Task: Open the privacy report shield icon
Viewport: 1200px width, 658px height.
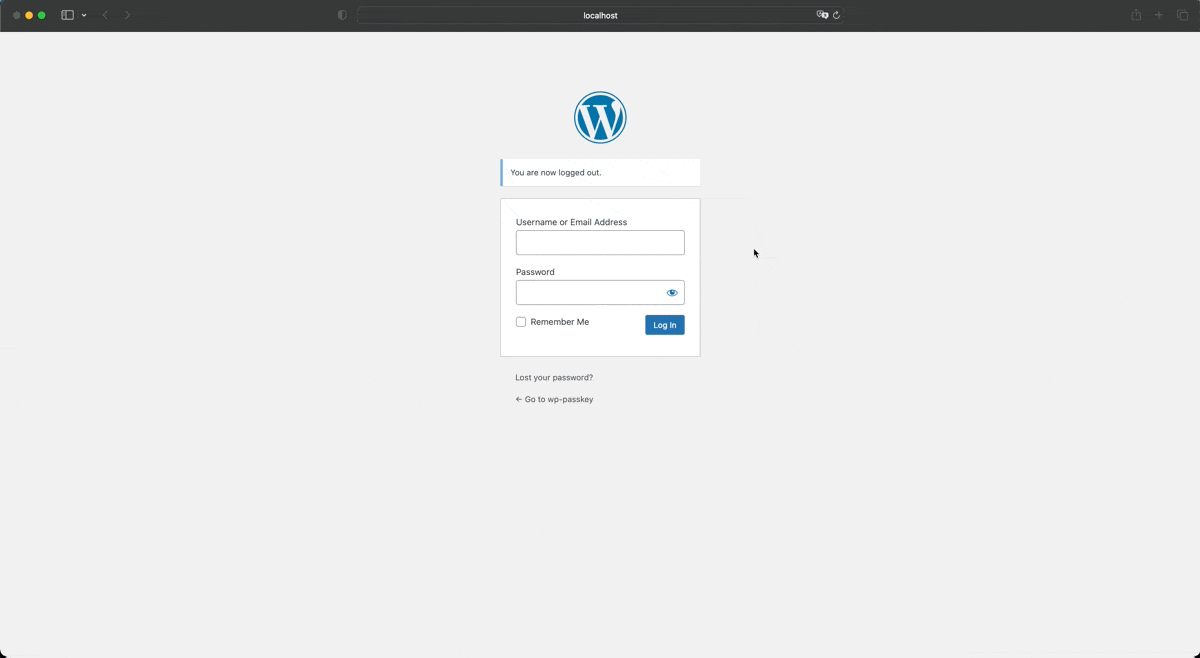Action: 342,15
